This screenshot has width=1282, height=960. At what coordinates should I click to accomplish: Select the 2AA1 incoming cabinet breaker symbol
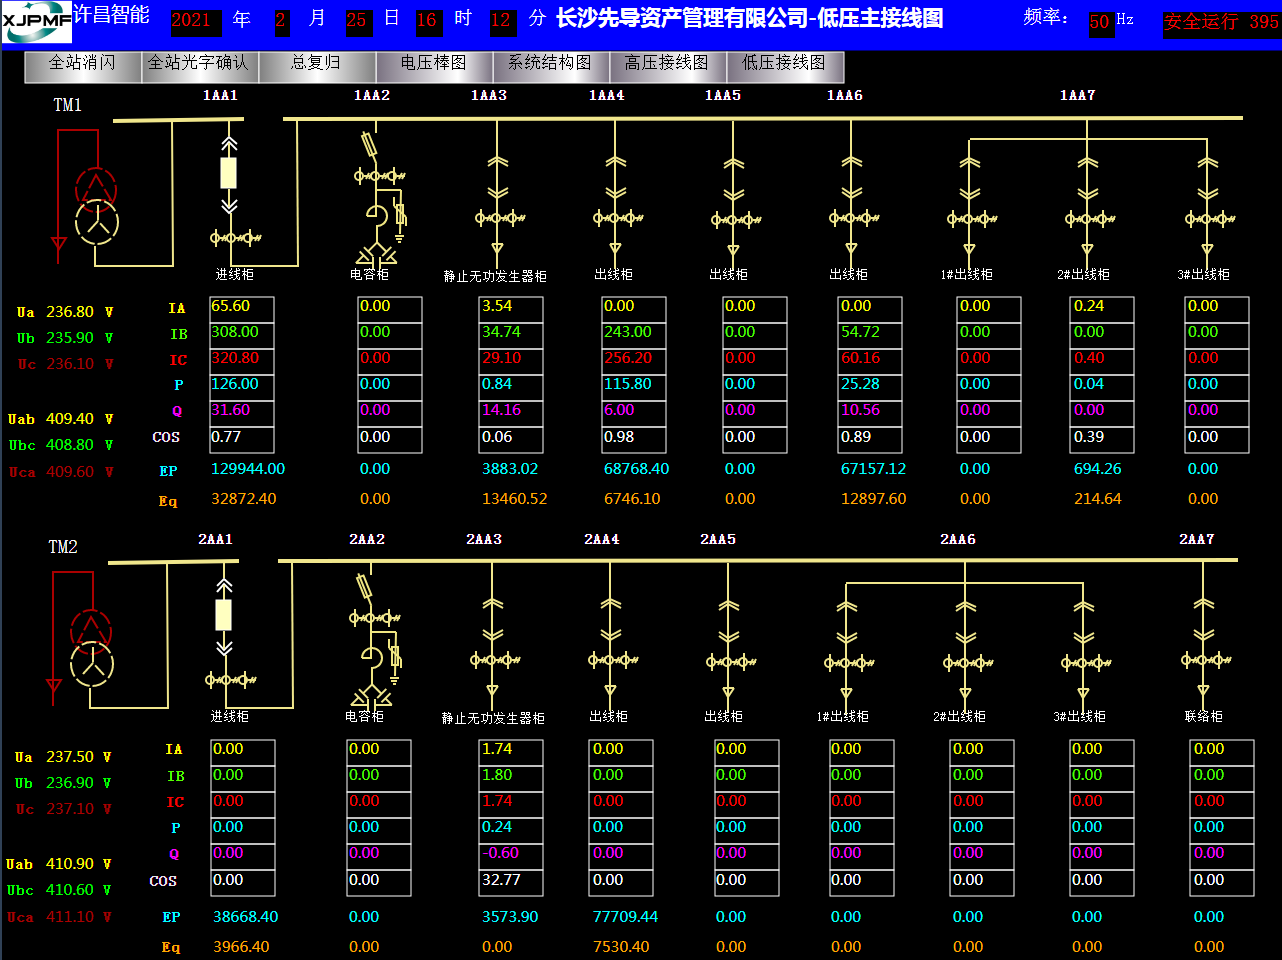coord(224,615)
